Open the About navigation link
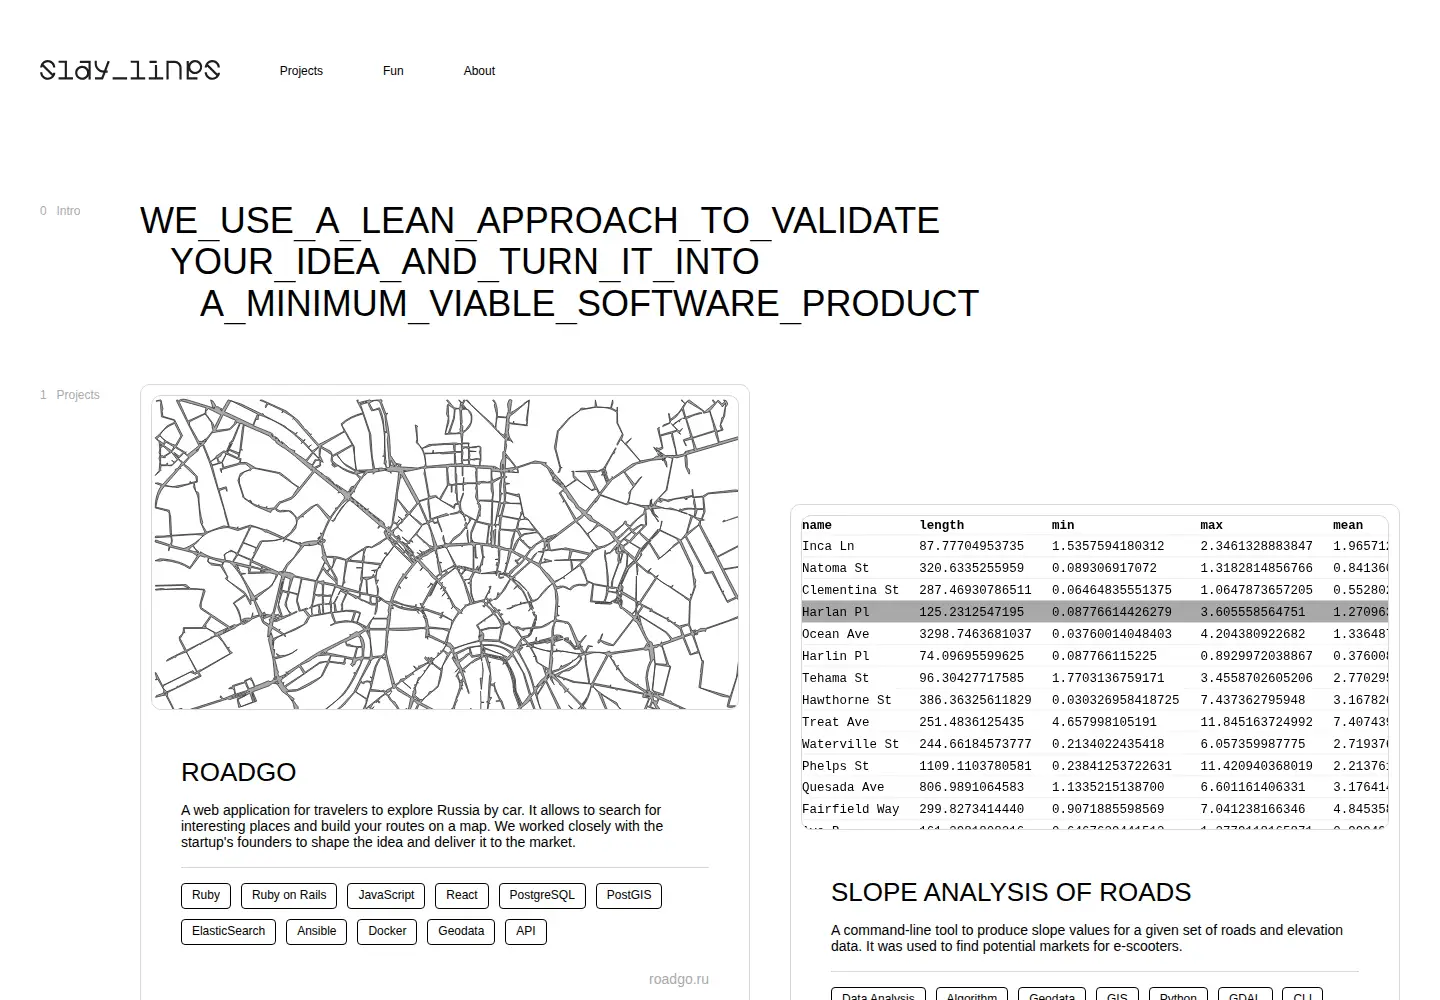The width and height of the screenshot is (1440, 1000). click(479, 71)
